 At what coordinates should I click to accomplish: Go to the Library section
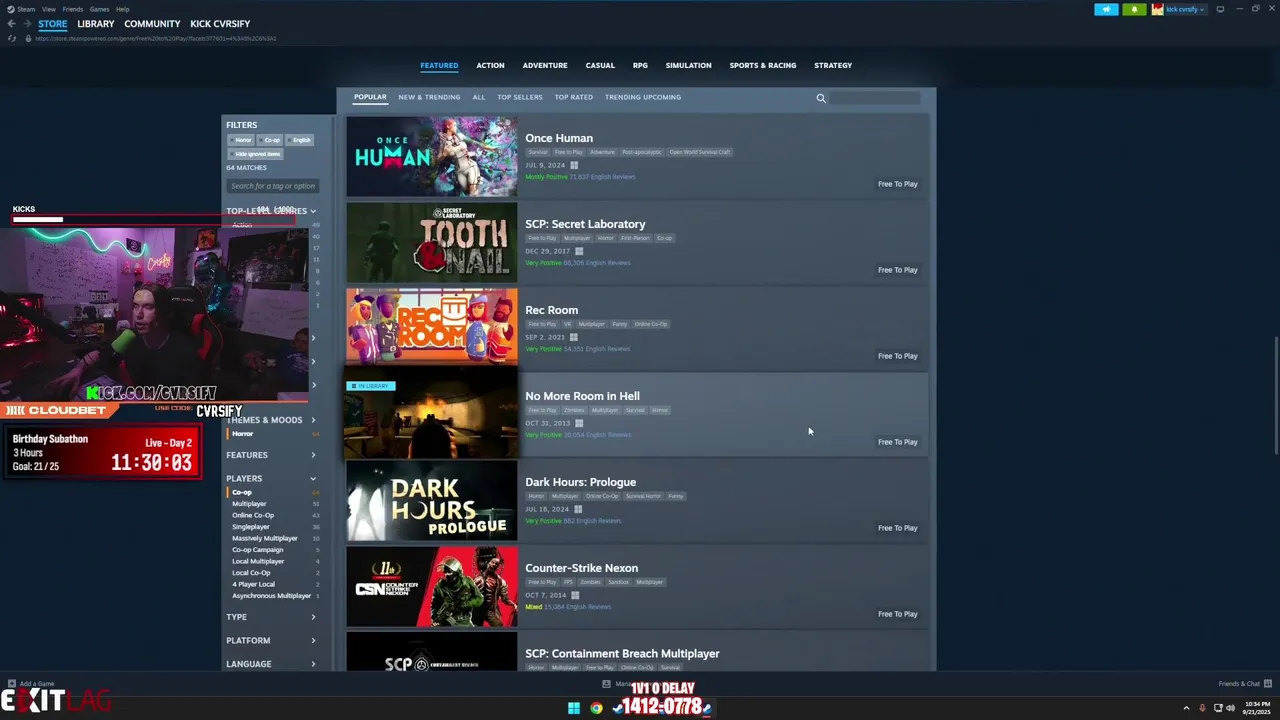pyautogui.click(x=96, y=24)
